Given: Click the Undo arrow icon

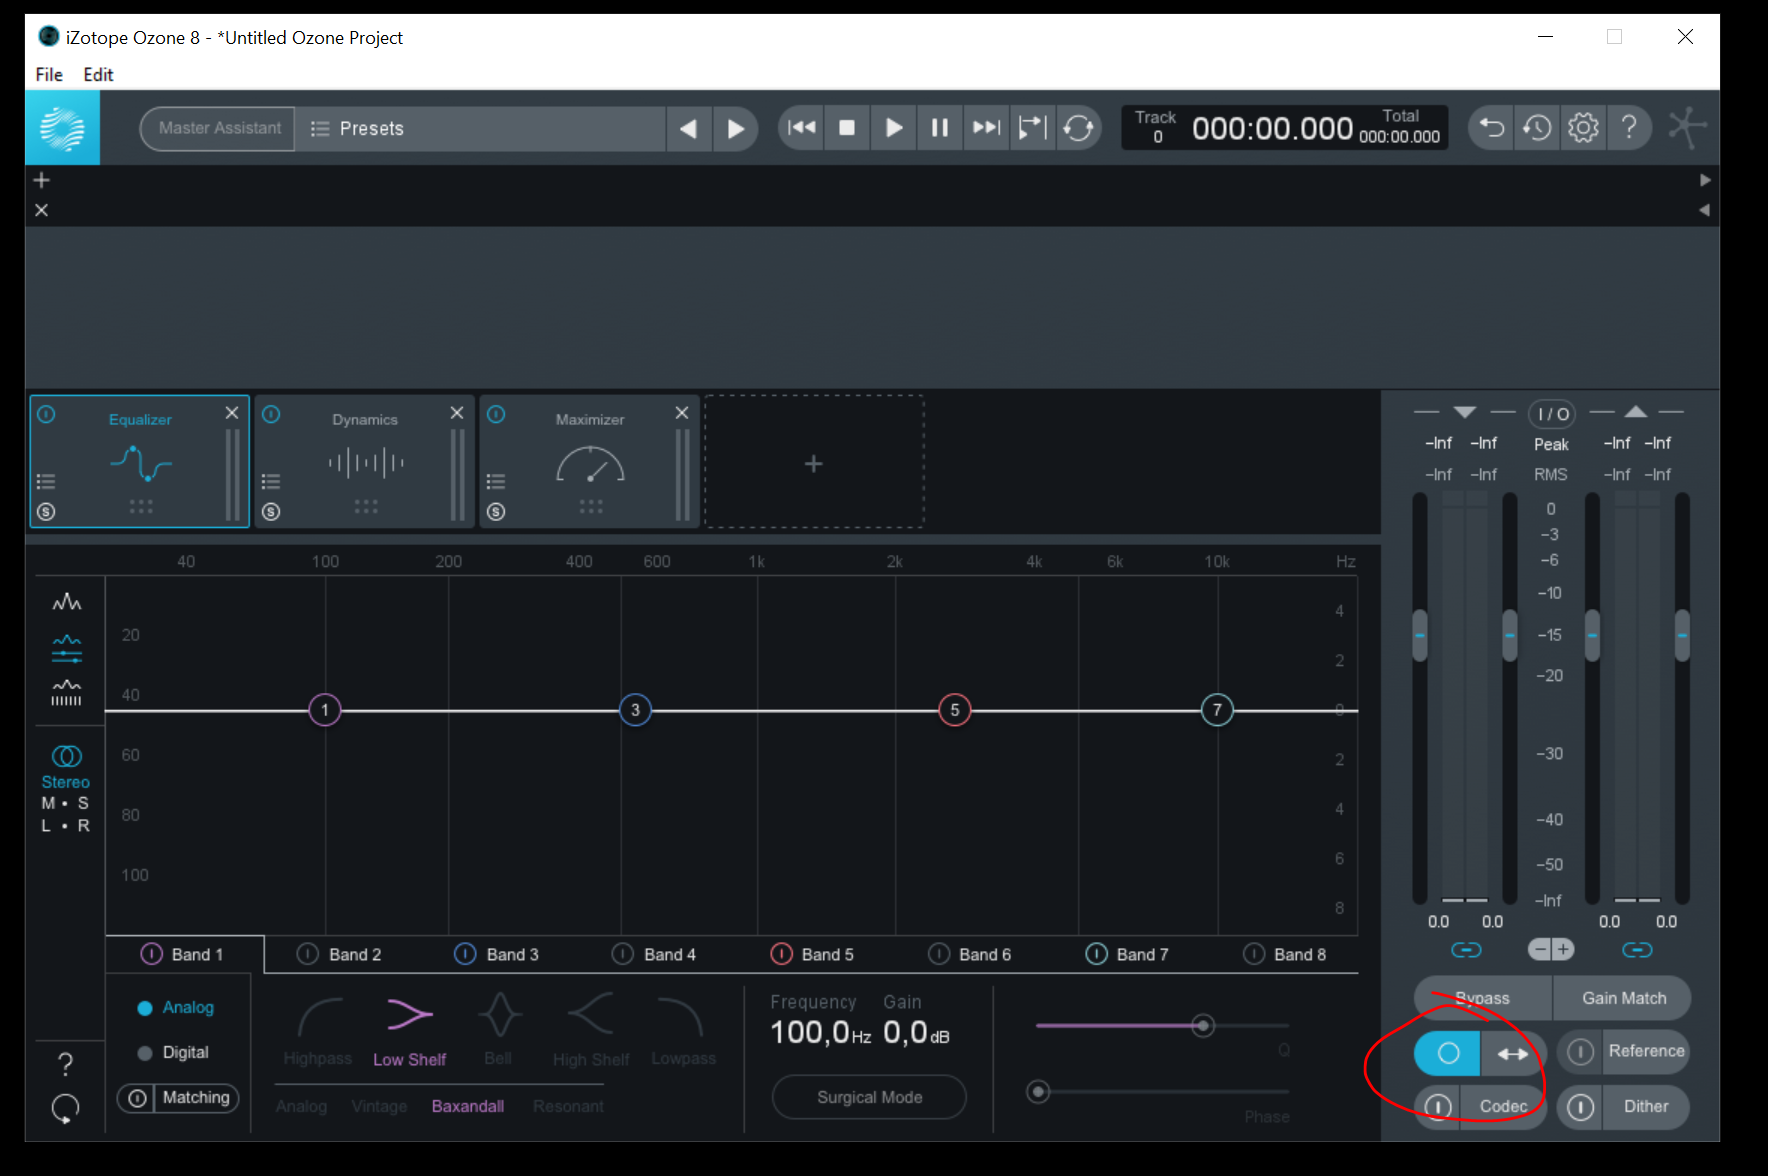Looking at the screenshot, I should pos(1491,128).
